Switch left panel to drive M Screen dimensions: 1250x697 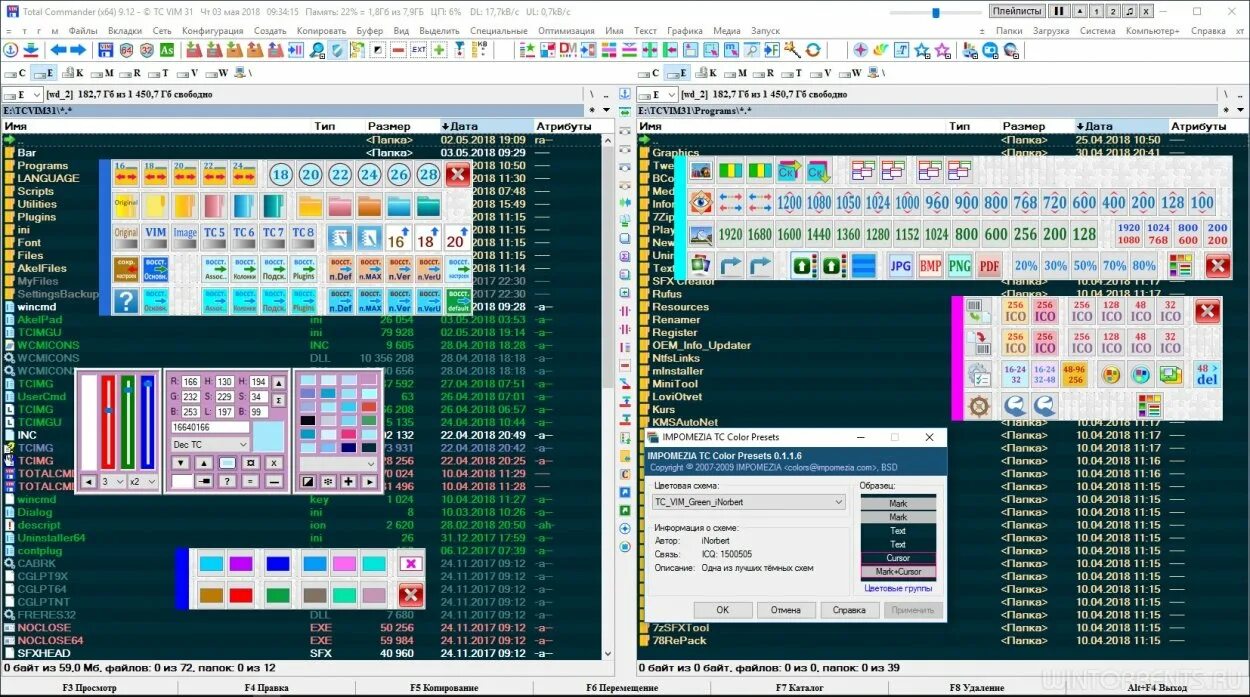click(x=101, y=73)
